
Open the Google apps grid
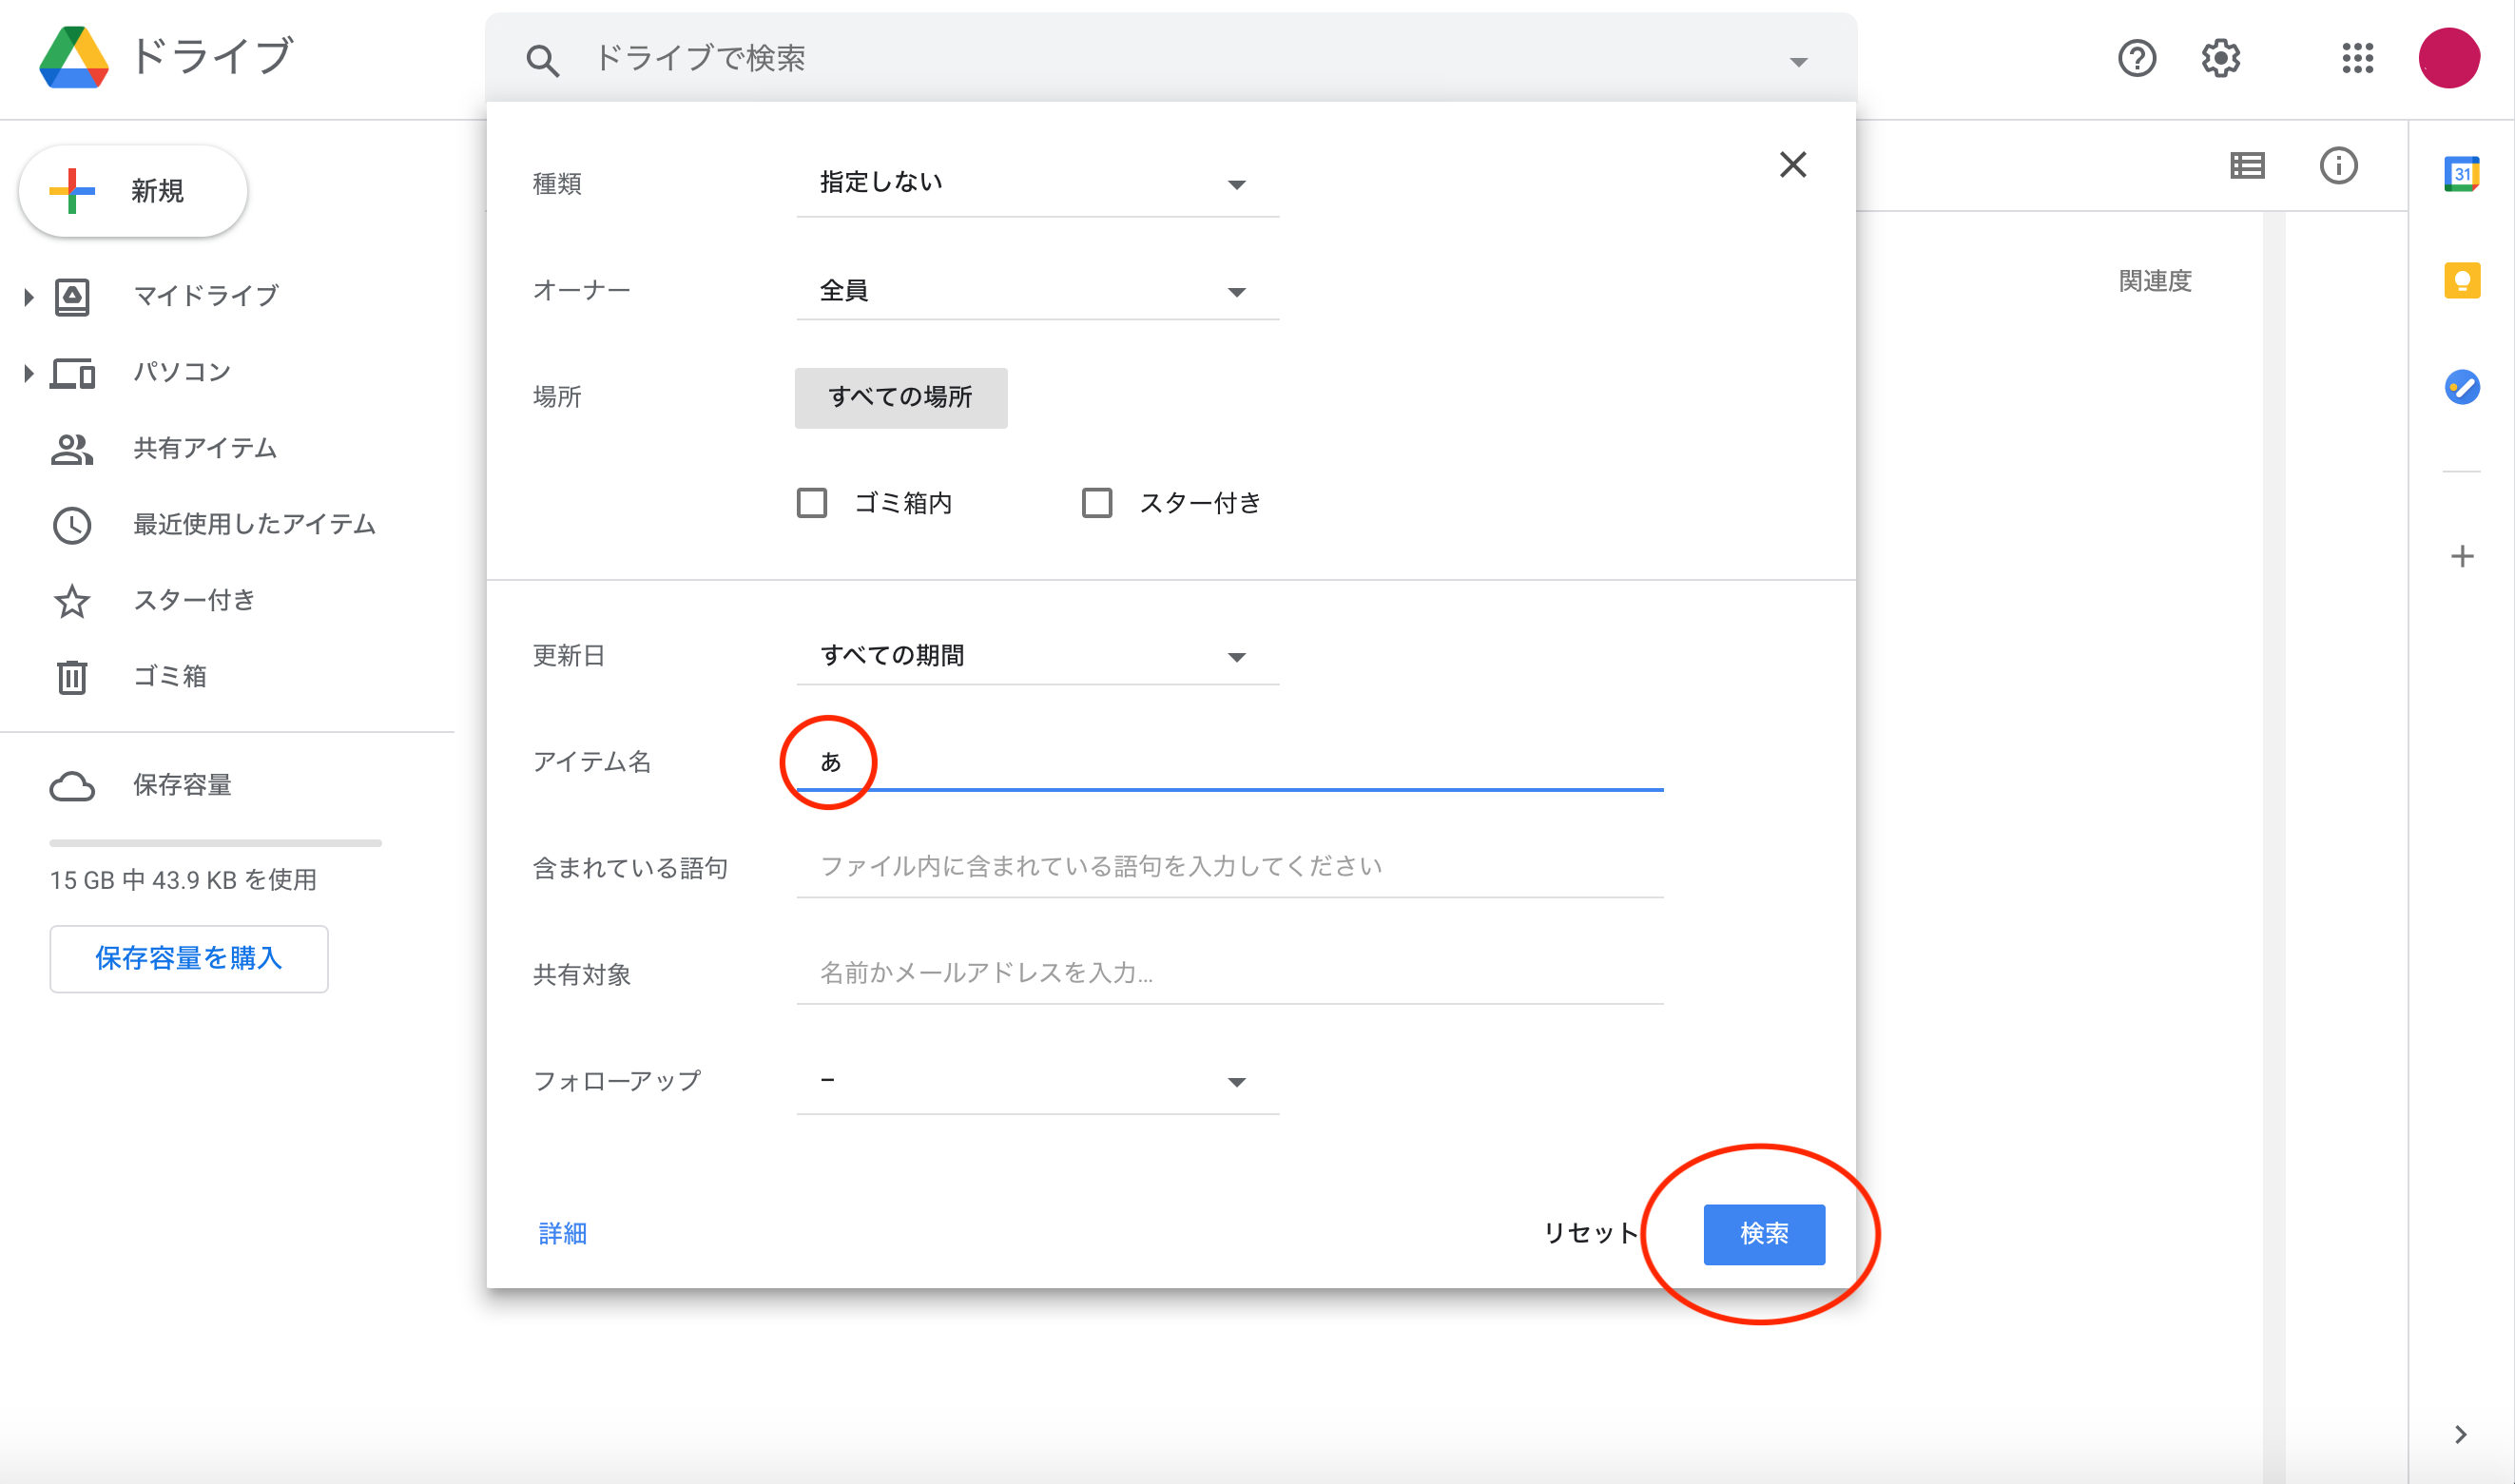[x=2357, y=58]
